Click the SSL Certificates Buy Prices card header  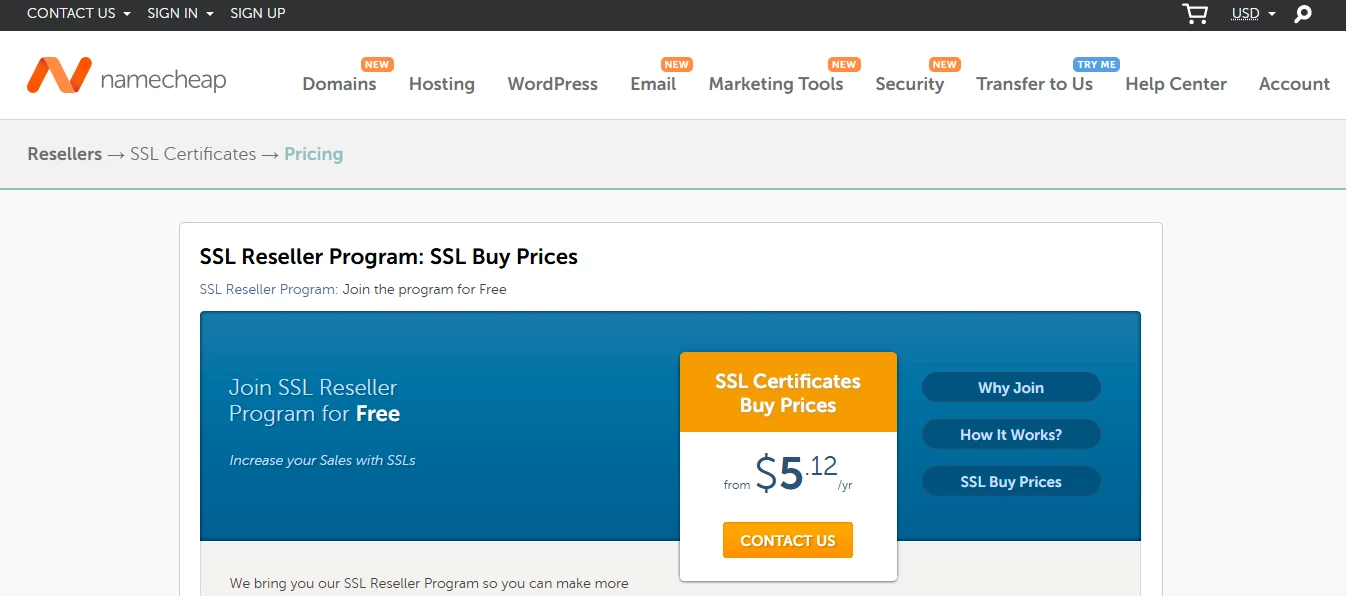click(788, 393)
